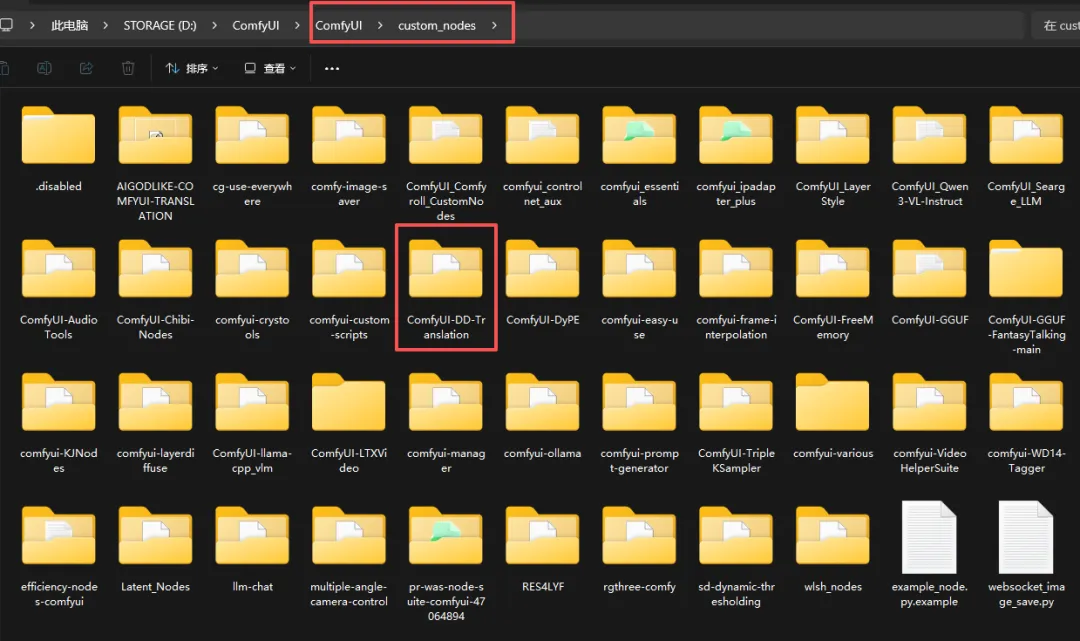1080x641 pixels.
Task: Select the websocket_image_save.py file
Action: pyautogui.click(x=1026, y=536)
